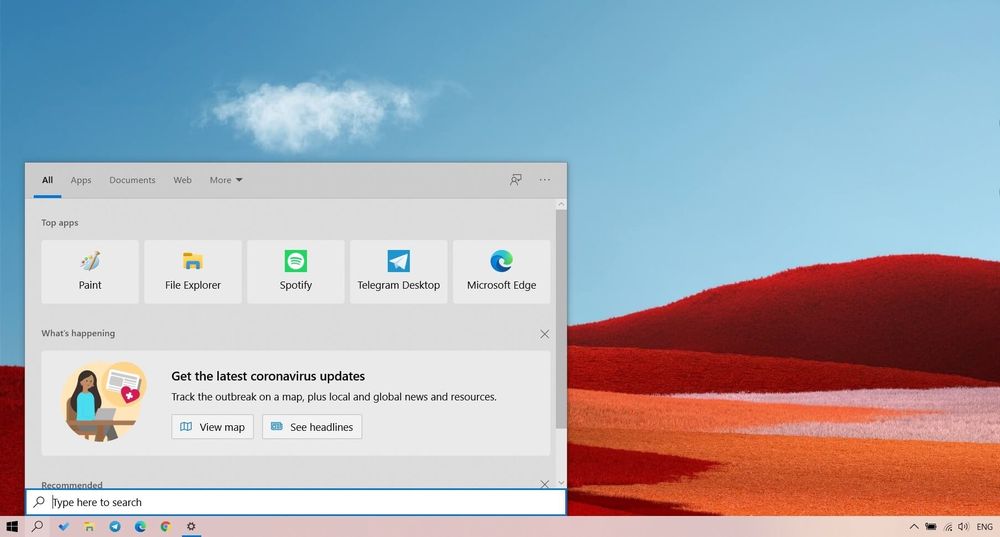Image resolution: width=1000 pixels, height=537 pixels.
Task: Open File Explorer on the taskbar
Action: (x=89, y=526)
